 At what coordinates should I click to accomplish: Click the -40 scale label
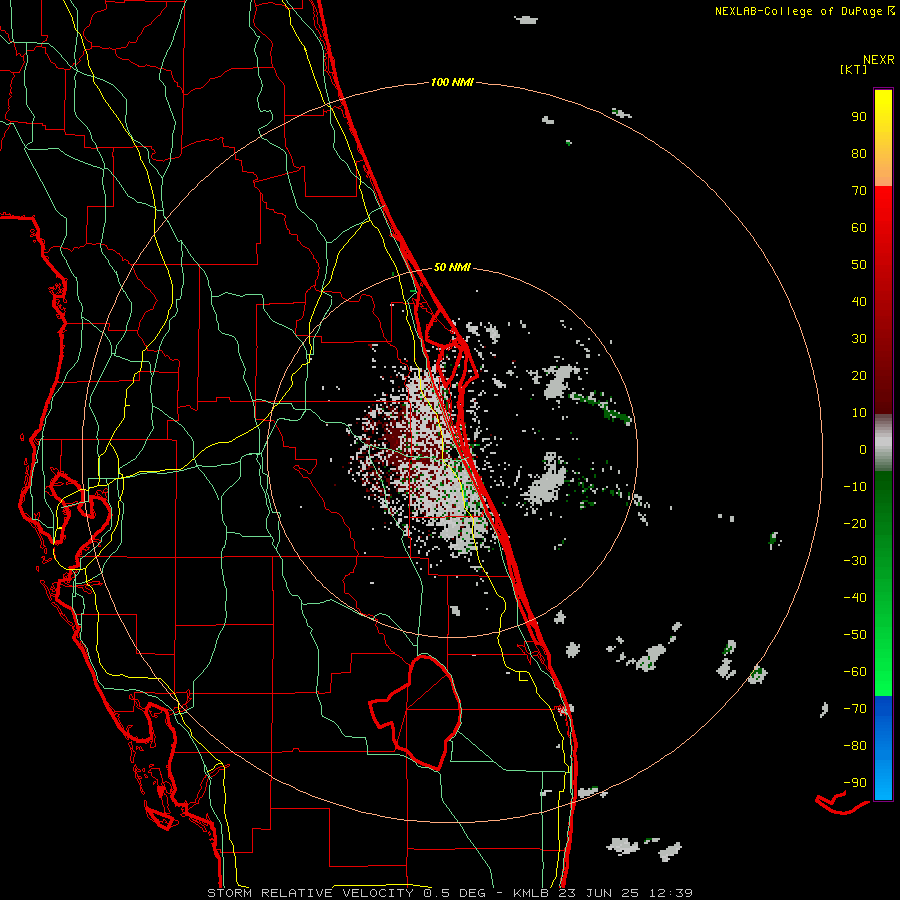coord(855,598)
